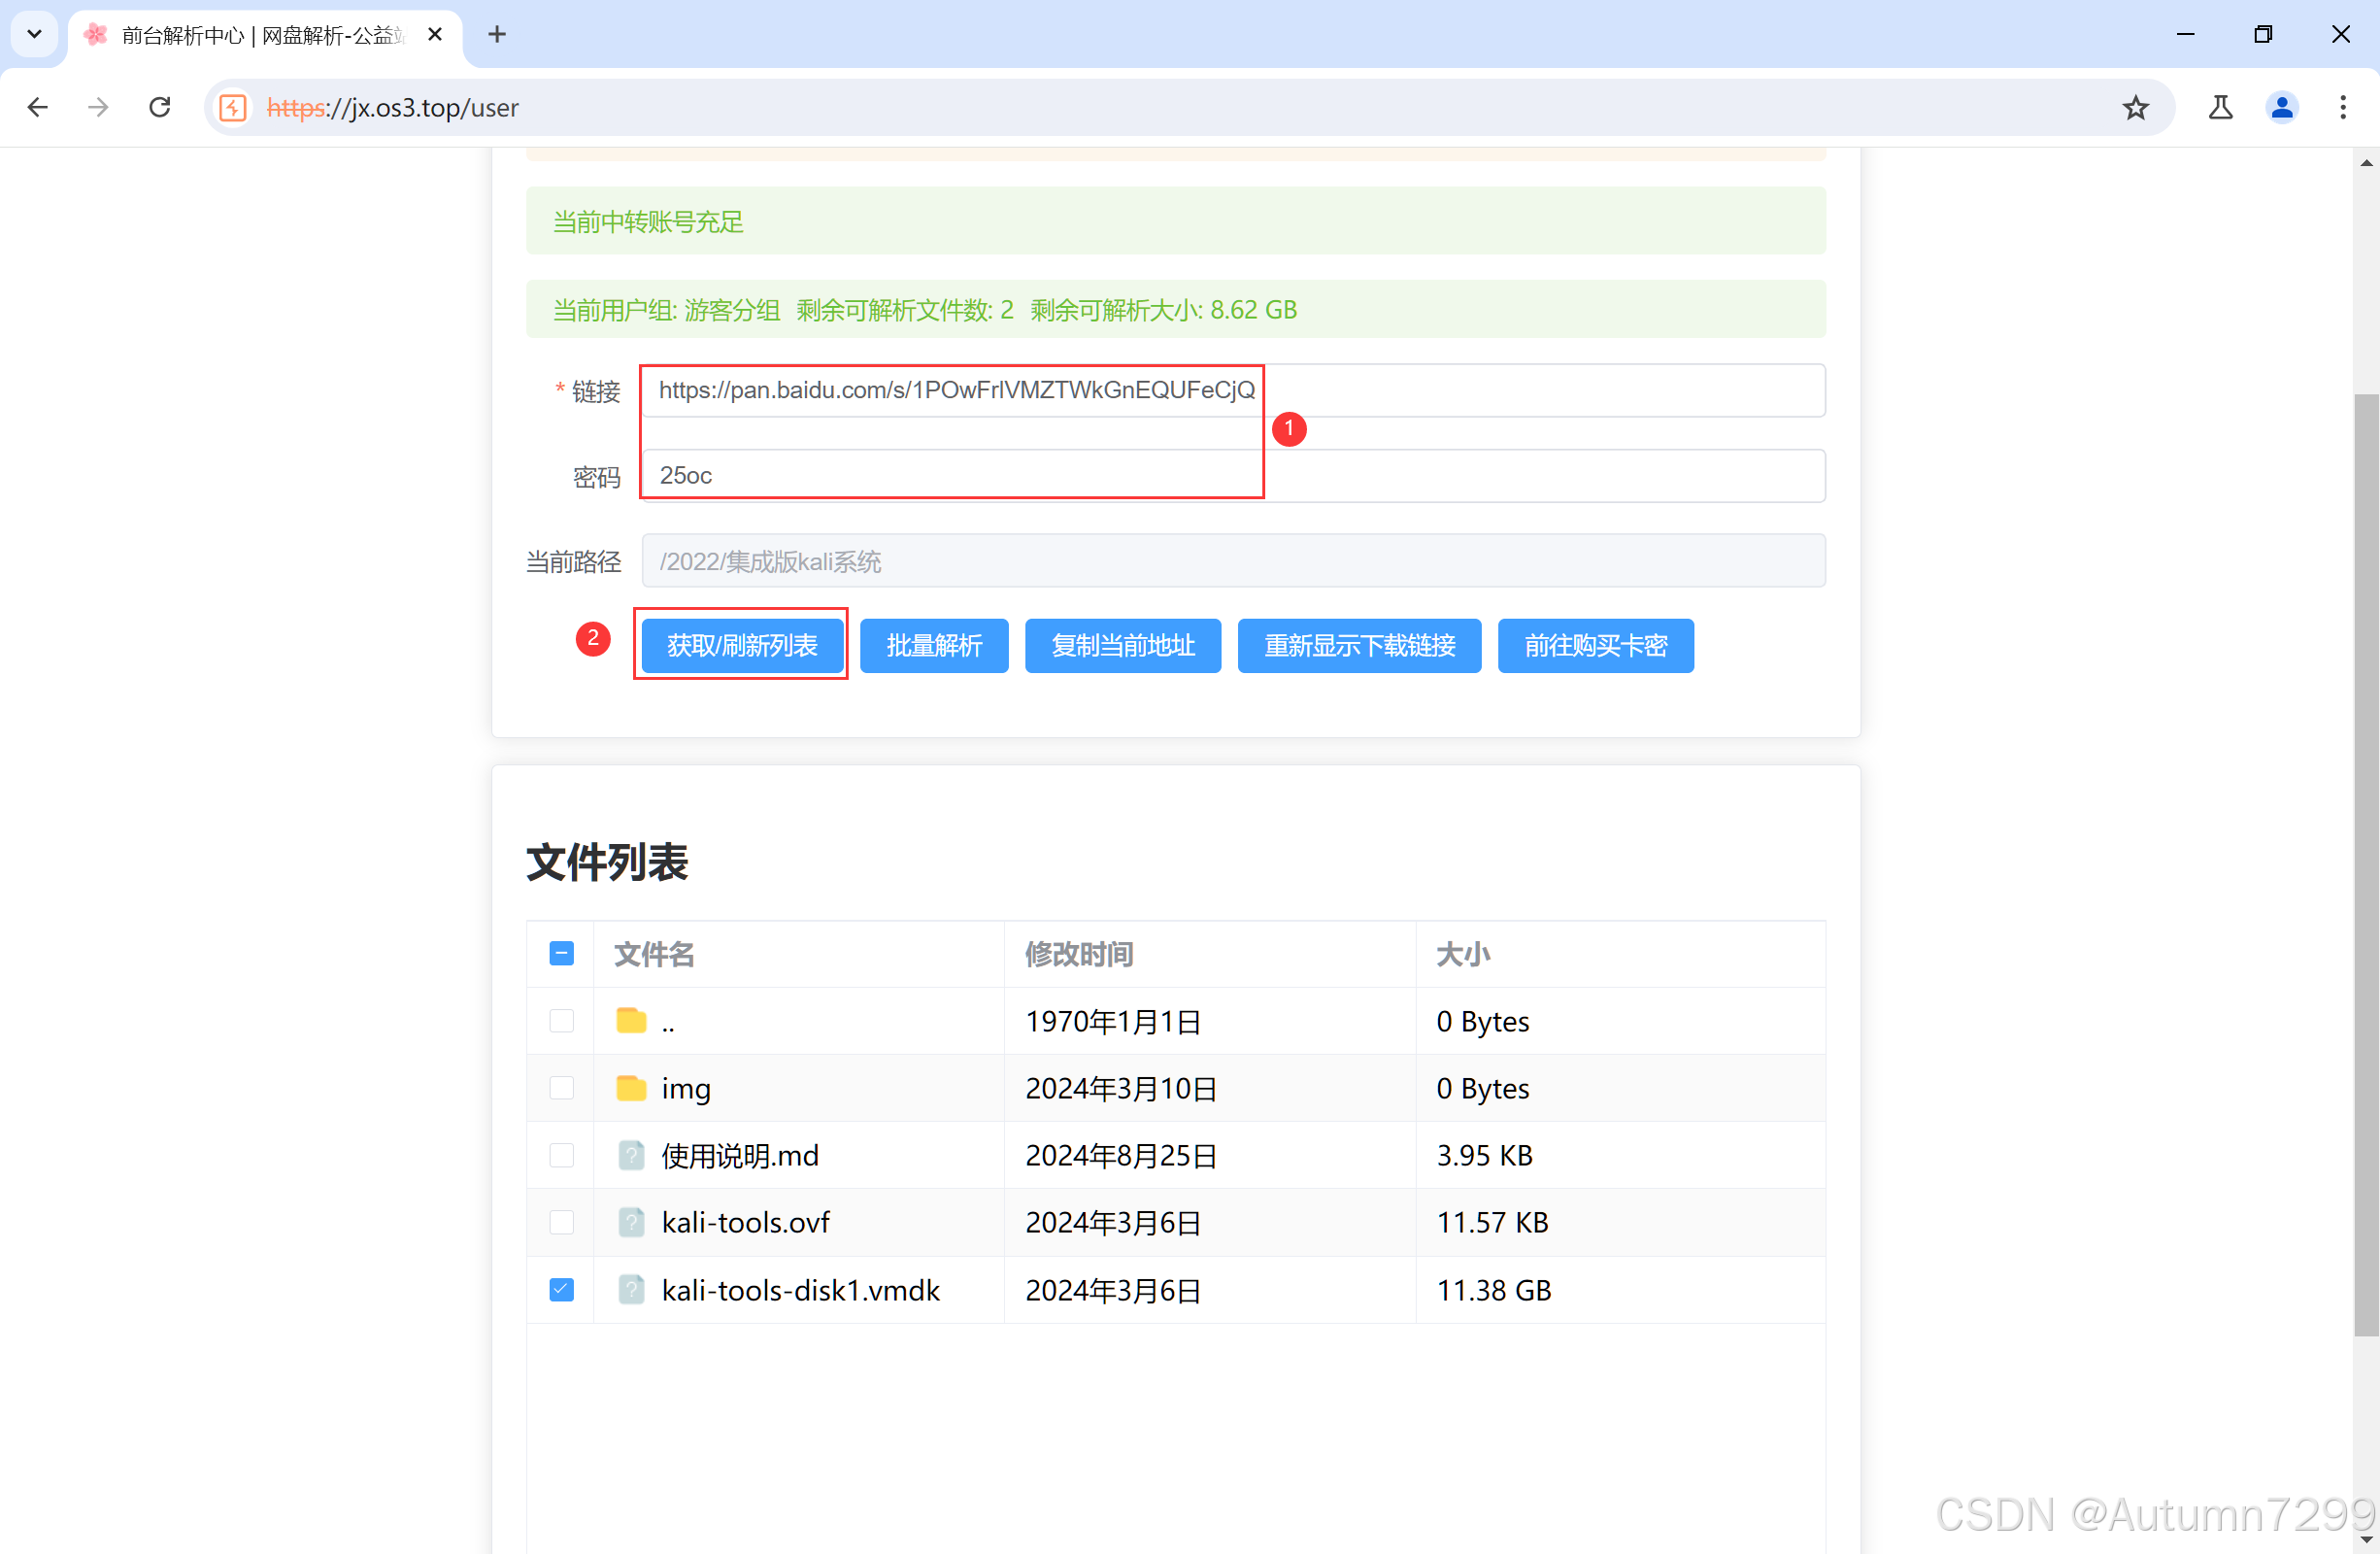Click the site security warning icon
The width and height of the screenshot is (2380, 1554).
click(233, 107)
